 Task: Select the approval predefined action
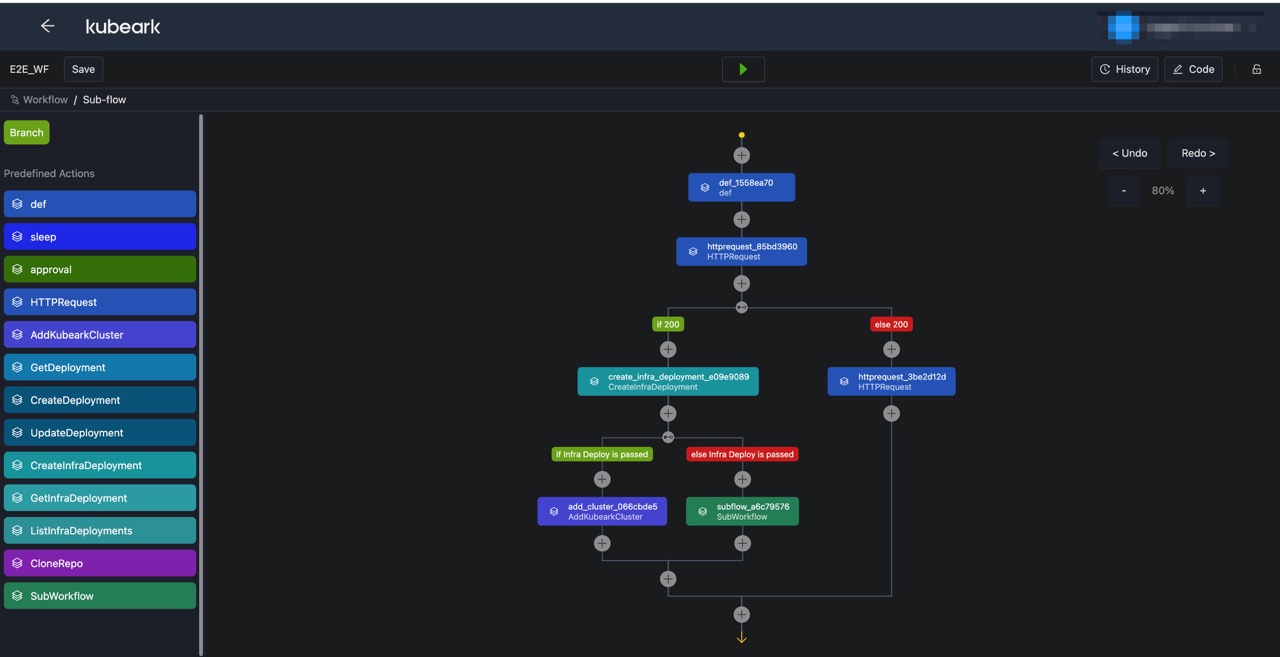(x=100, y=269)
